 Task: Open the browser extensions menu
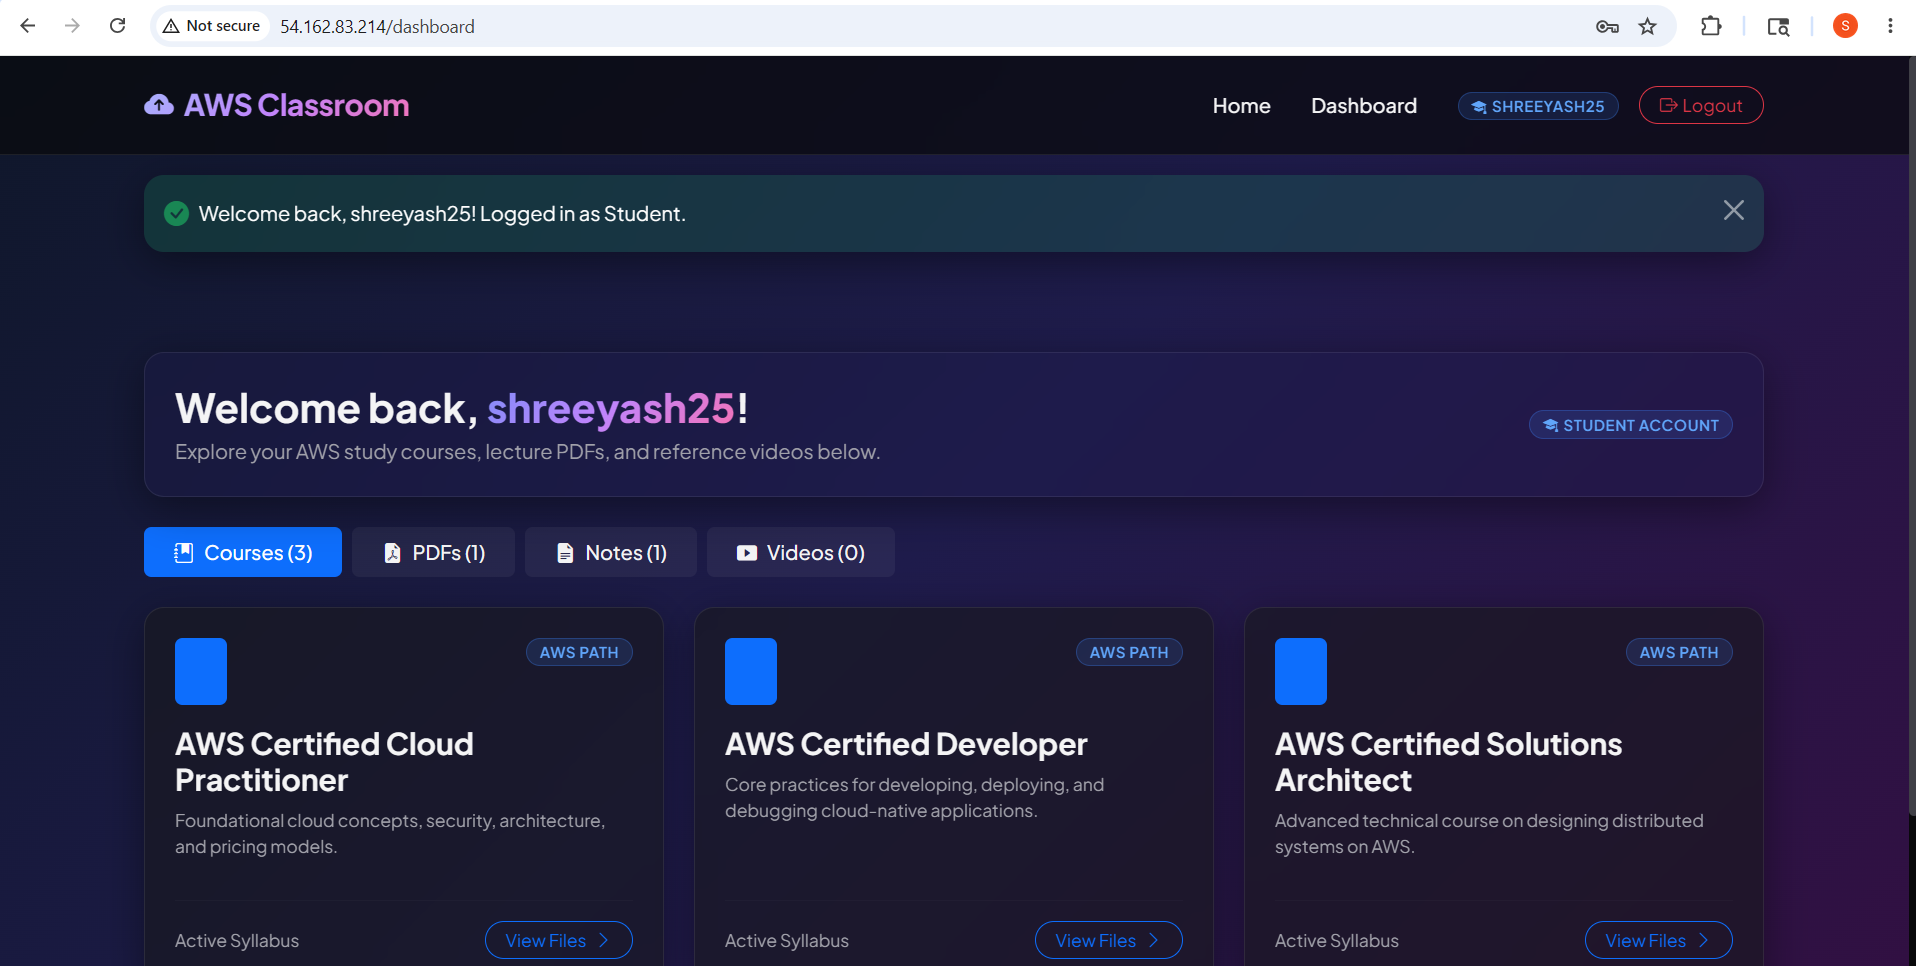(1711, 27)
